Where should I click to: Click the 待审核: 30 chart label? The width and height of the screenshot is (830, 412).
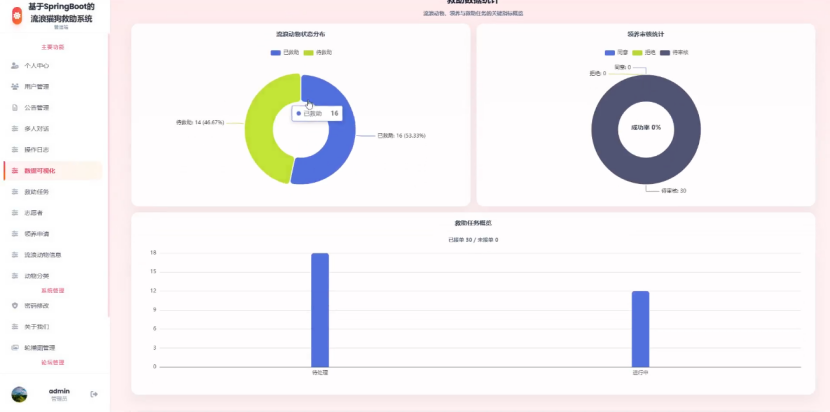(673, 191)
